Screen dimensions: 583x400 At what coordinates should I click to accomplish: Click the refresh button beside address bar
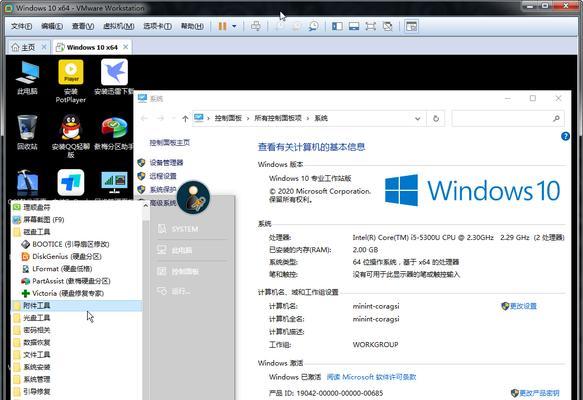[x=436, y=119]
